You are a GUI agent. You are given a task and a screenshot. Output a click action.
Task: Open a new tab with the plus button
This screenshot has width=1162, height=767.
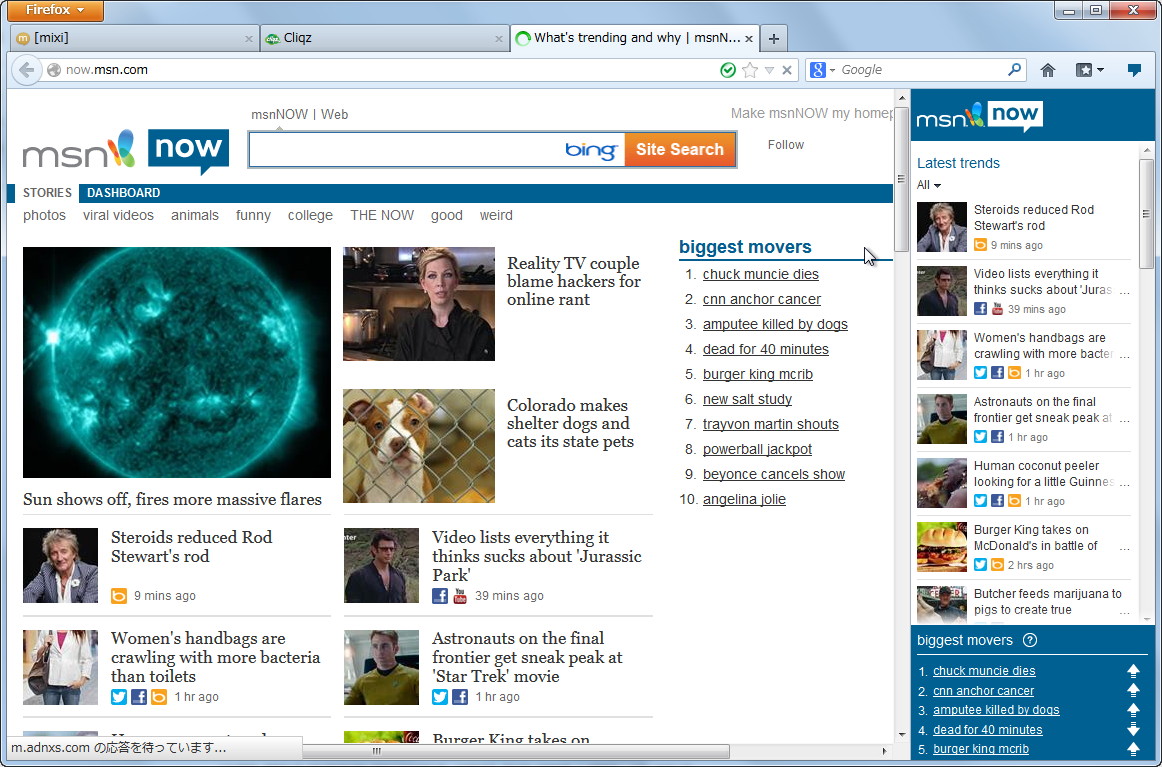[773, 39]
